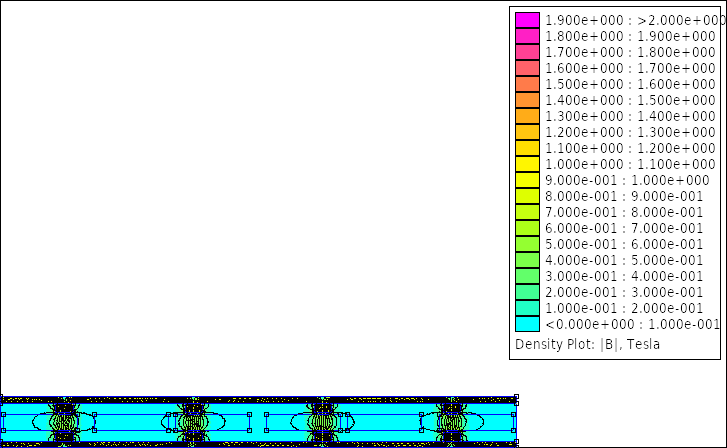Click the color swatch beside 8.000e-001 : 9.000e-001
Screen dimensions: 727x448
coord(527,196)
